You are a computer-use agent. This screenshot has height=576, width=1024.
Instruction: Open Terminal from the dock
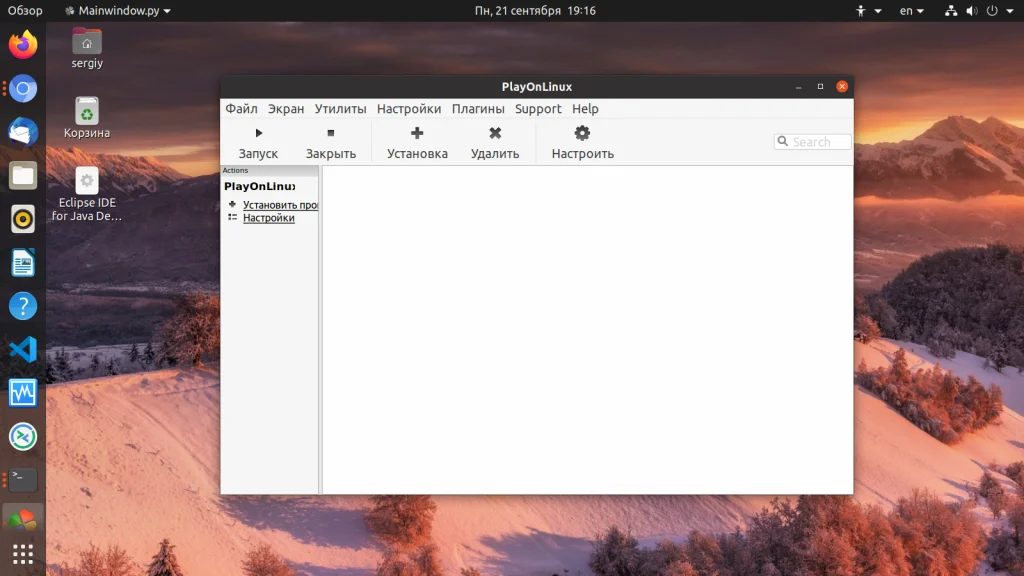click(23, 480)
